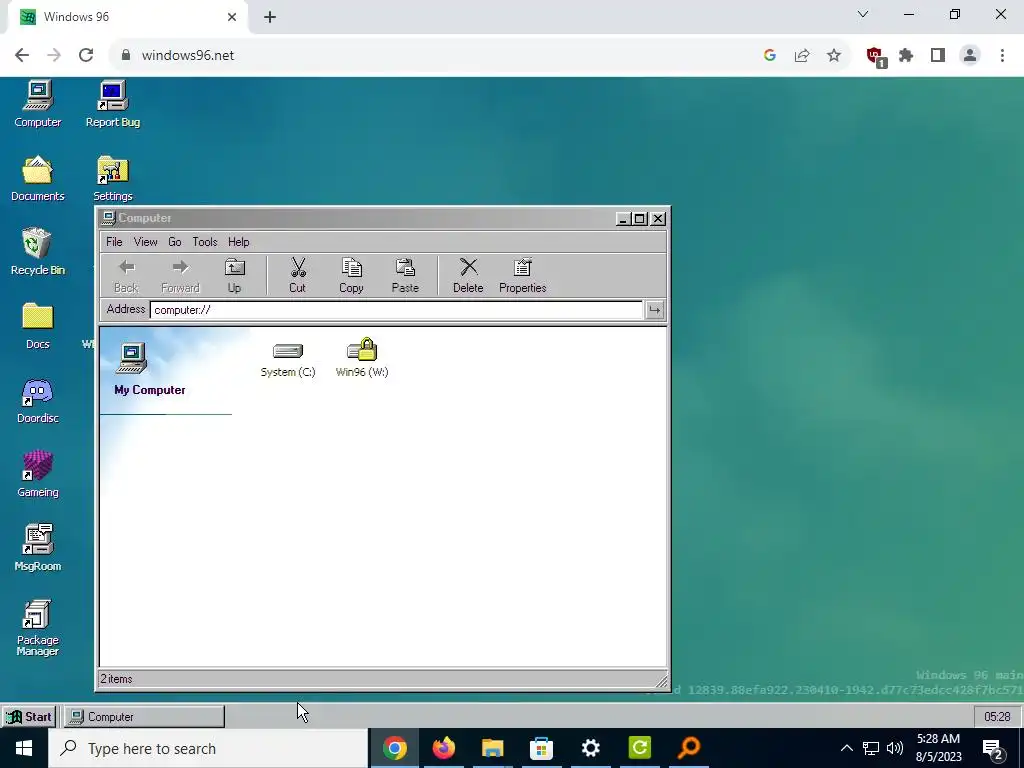Reload the windows96.net page
Viewport: 1024px width, 768px height.
pos(86,56)
